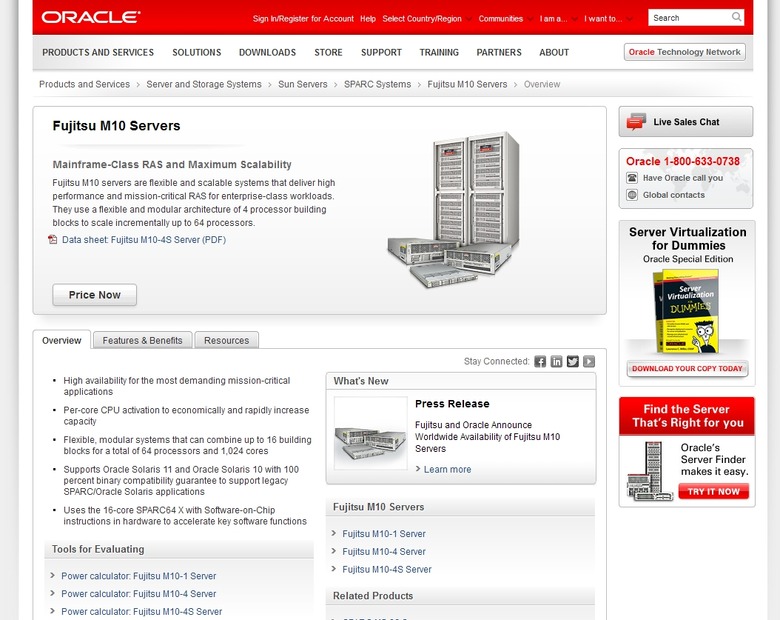Viewport: 780px width, 620px height.
Task: Go to Server and Storage Systems breadcrumb
Action: coord(204,84)
